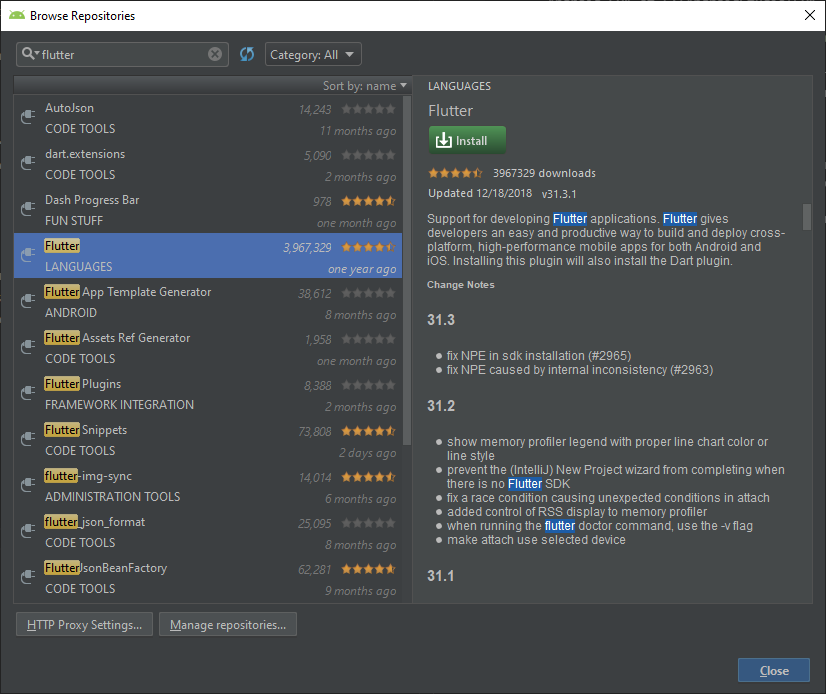Install the Flutter plugin
This screenshot has width=826, height=694.
467,140
